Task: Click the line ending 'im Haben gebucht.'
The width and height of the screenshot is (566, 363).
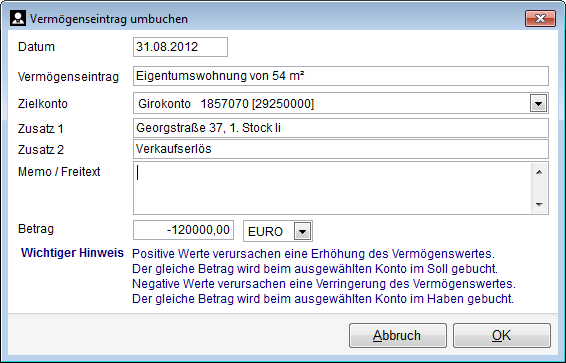Action: (323, 299)
